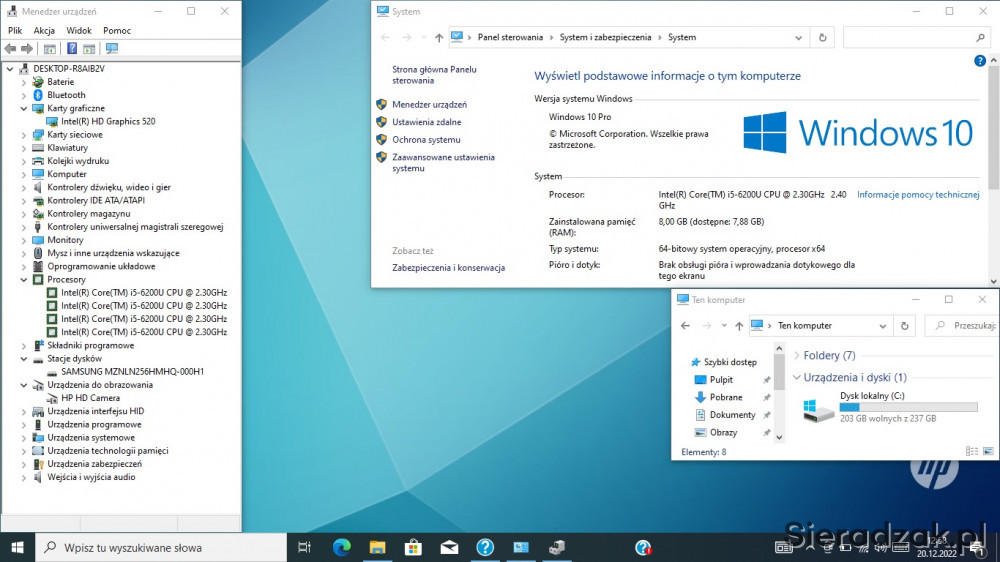This screenshot has width=1000, height=562.
Task: Expand the Foldery (7) group
Action: coord(797,355)
